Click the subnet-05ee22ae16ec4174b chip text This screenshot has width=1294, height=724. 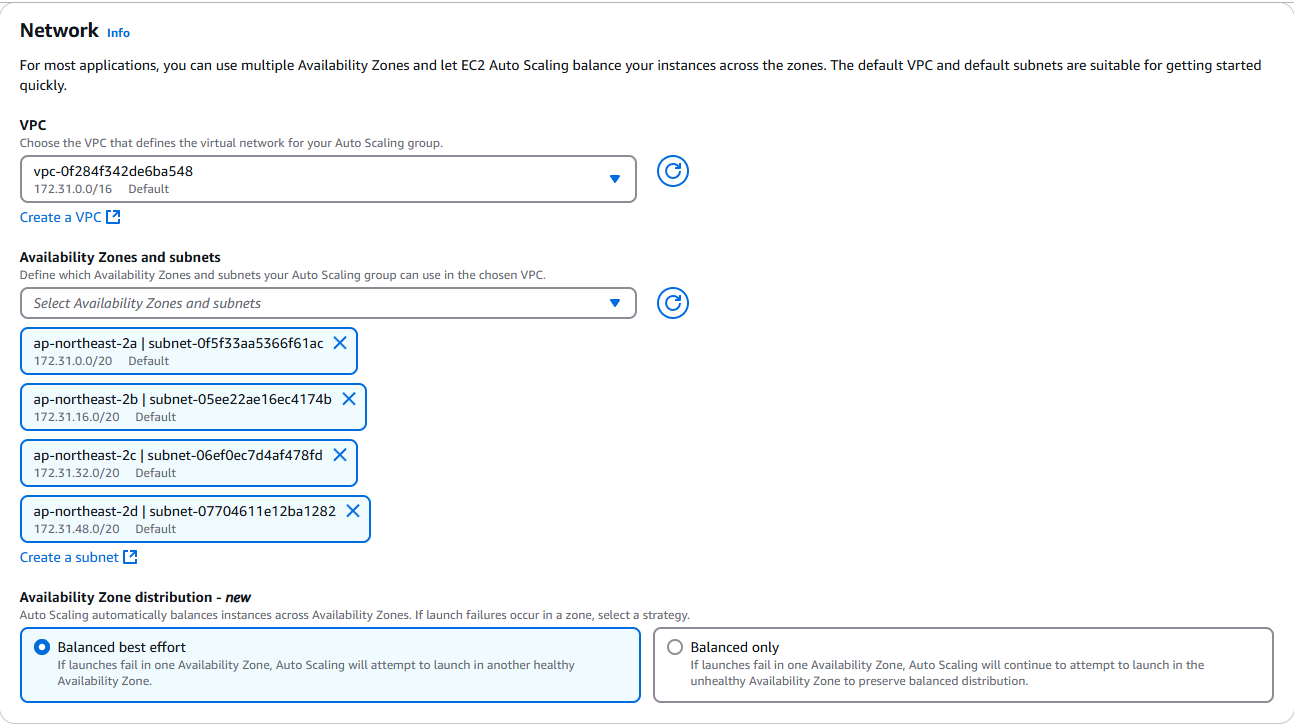coord(241,399)
